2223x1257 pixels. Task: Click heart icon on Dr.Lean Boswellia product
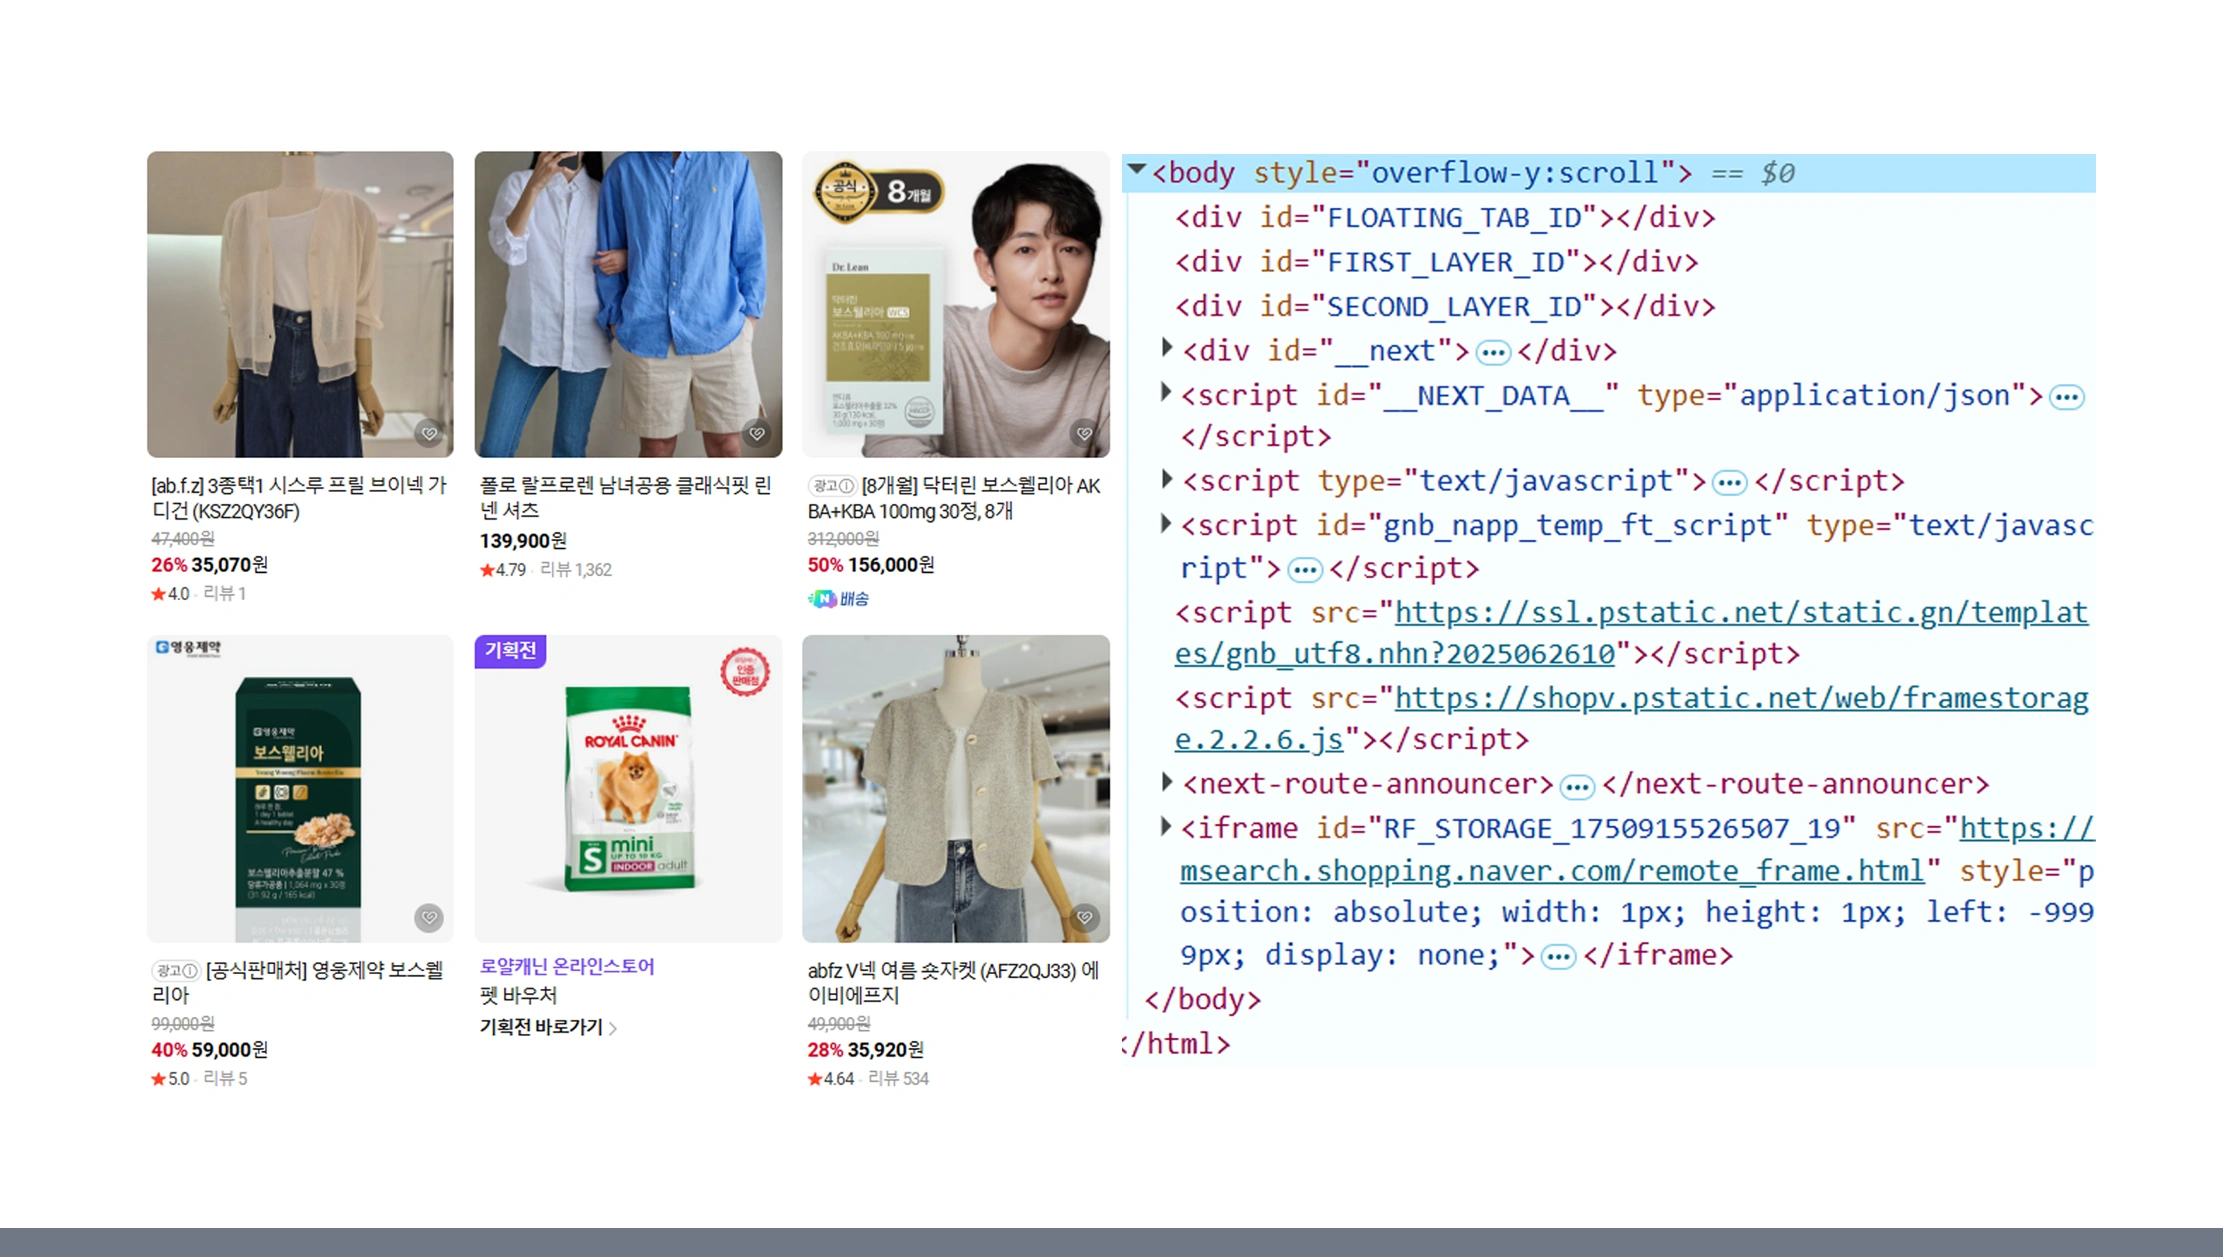point(1084,433)
